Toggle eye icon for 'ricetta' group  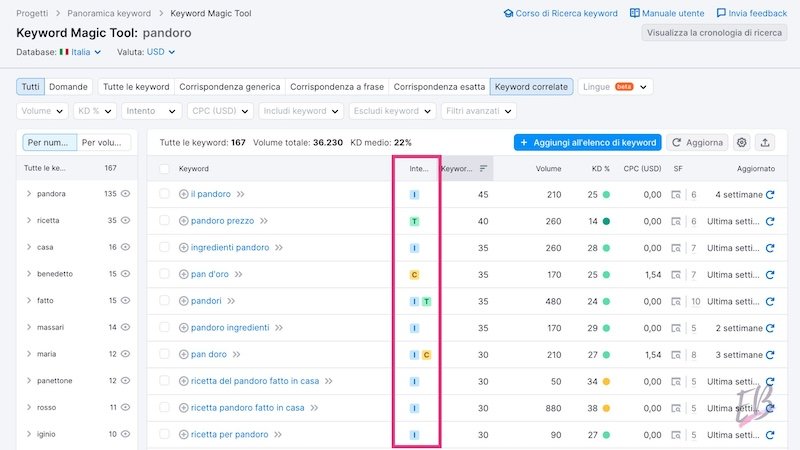coord(126,220)
